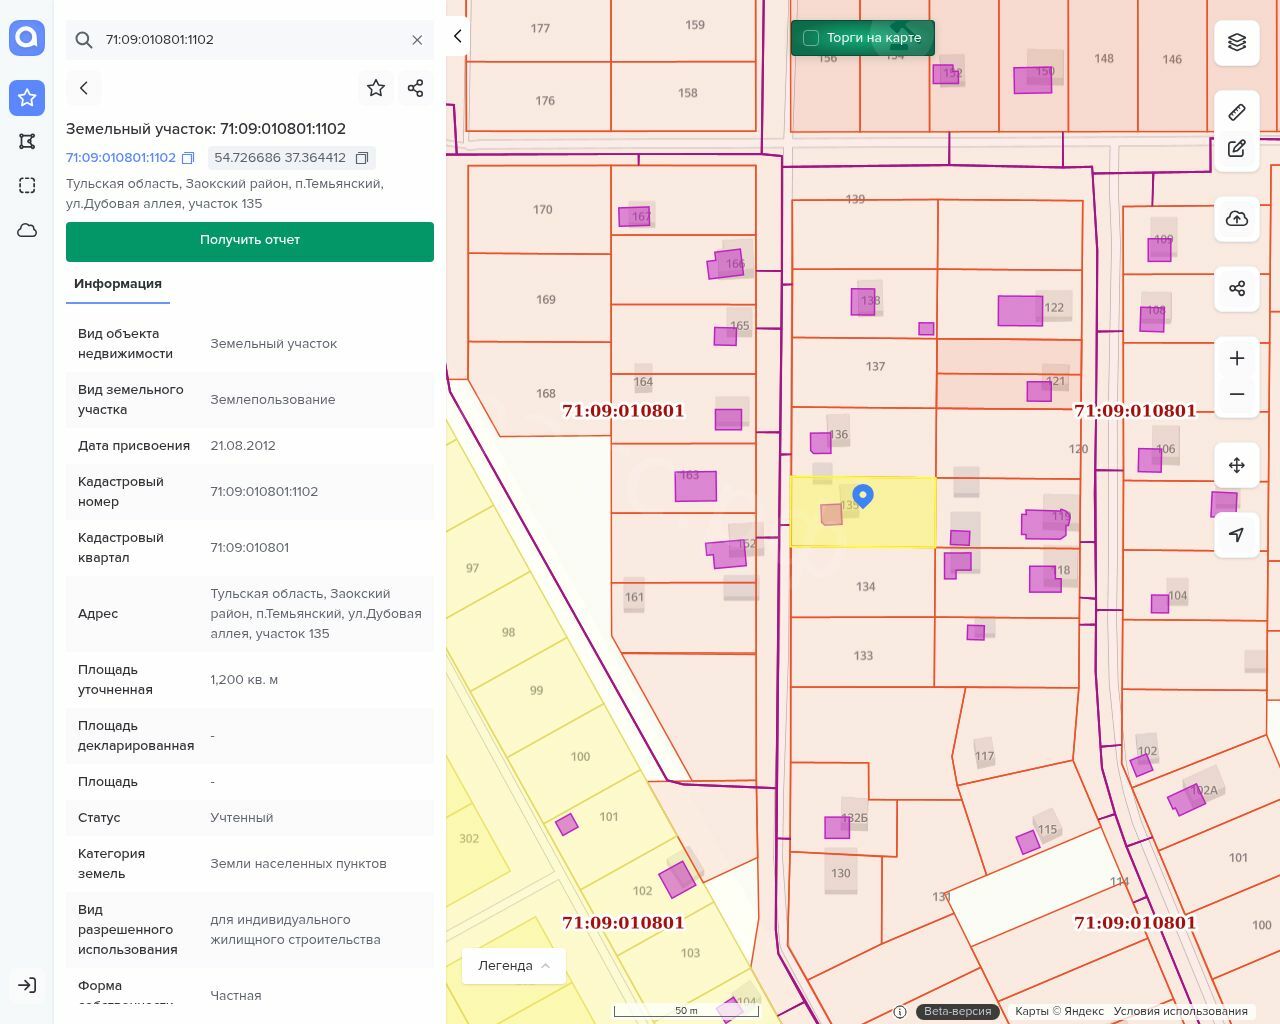Zoom in on the map

(x=1237, y=358)
